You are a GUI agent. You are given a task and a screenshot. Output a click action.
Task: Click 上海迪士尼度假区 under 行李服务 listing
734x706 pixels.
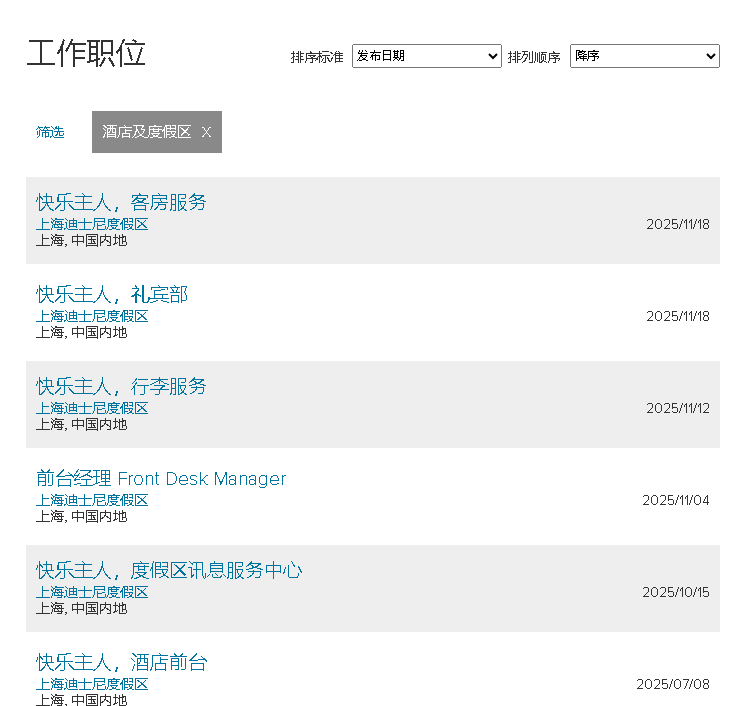point(92,408)
